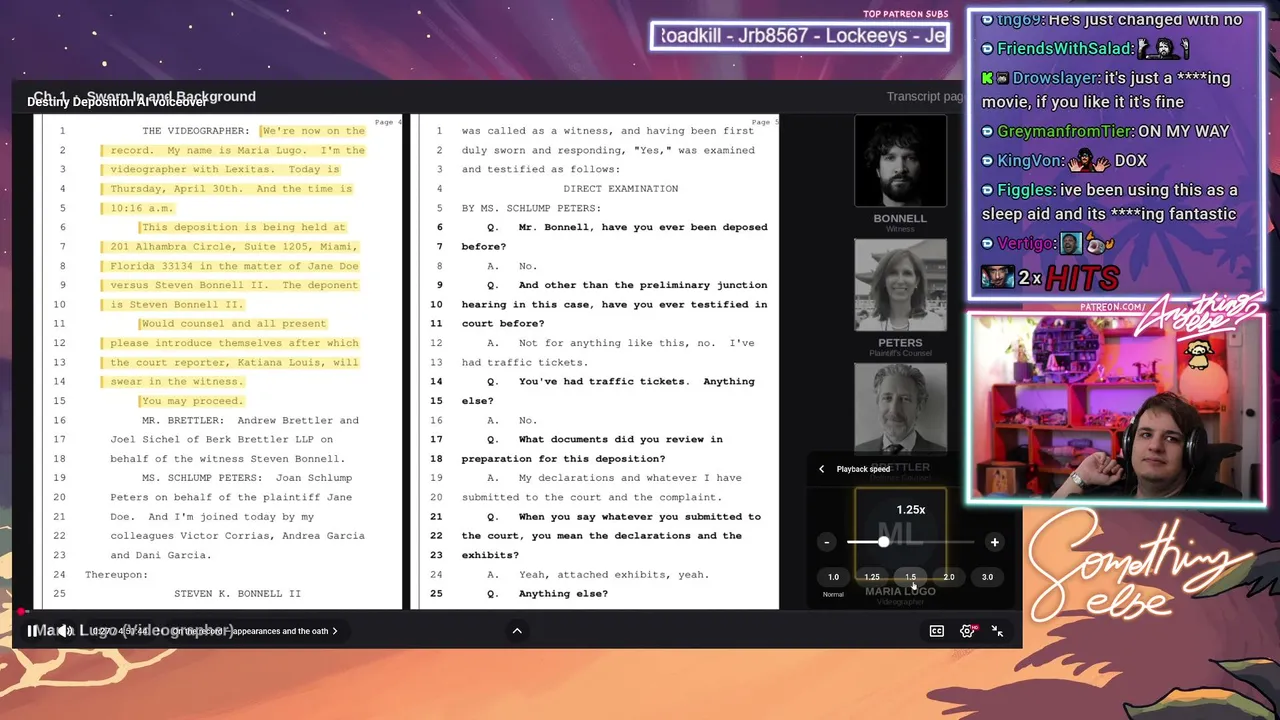
Task: Click question 'Anything else?' on line 25
Action: click(563, 594)
